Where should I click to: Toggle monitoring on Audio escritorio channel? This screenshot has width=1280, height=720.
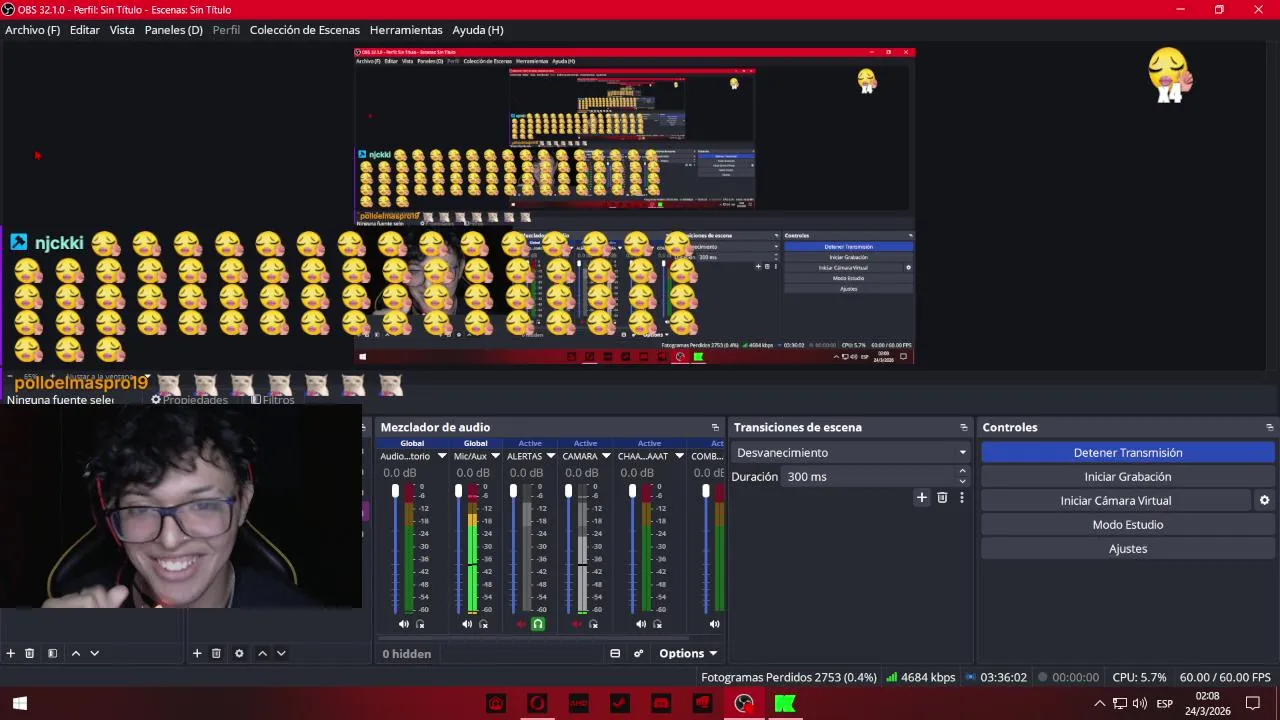tap(420, 624)
